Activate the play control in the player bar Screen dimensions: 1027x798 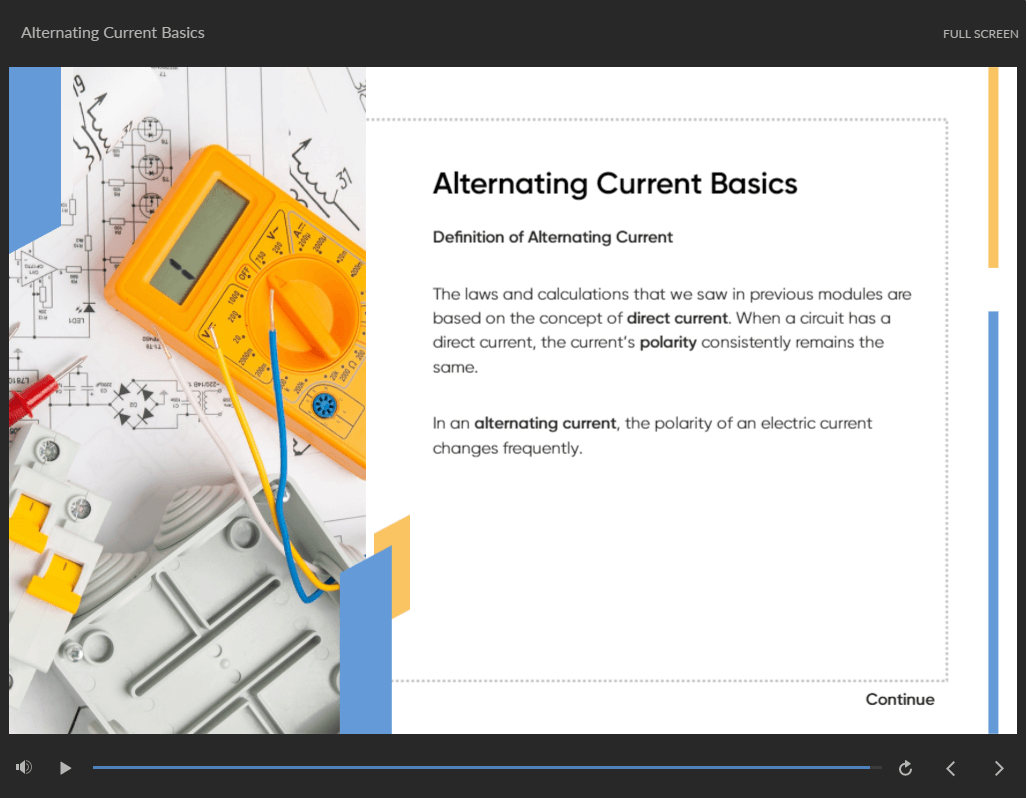(x=65, y=768)
